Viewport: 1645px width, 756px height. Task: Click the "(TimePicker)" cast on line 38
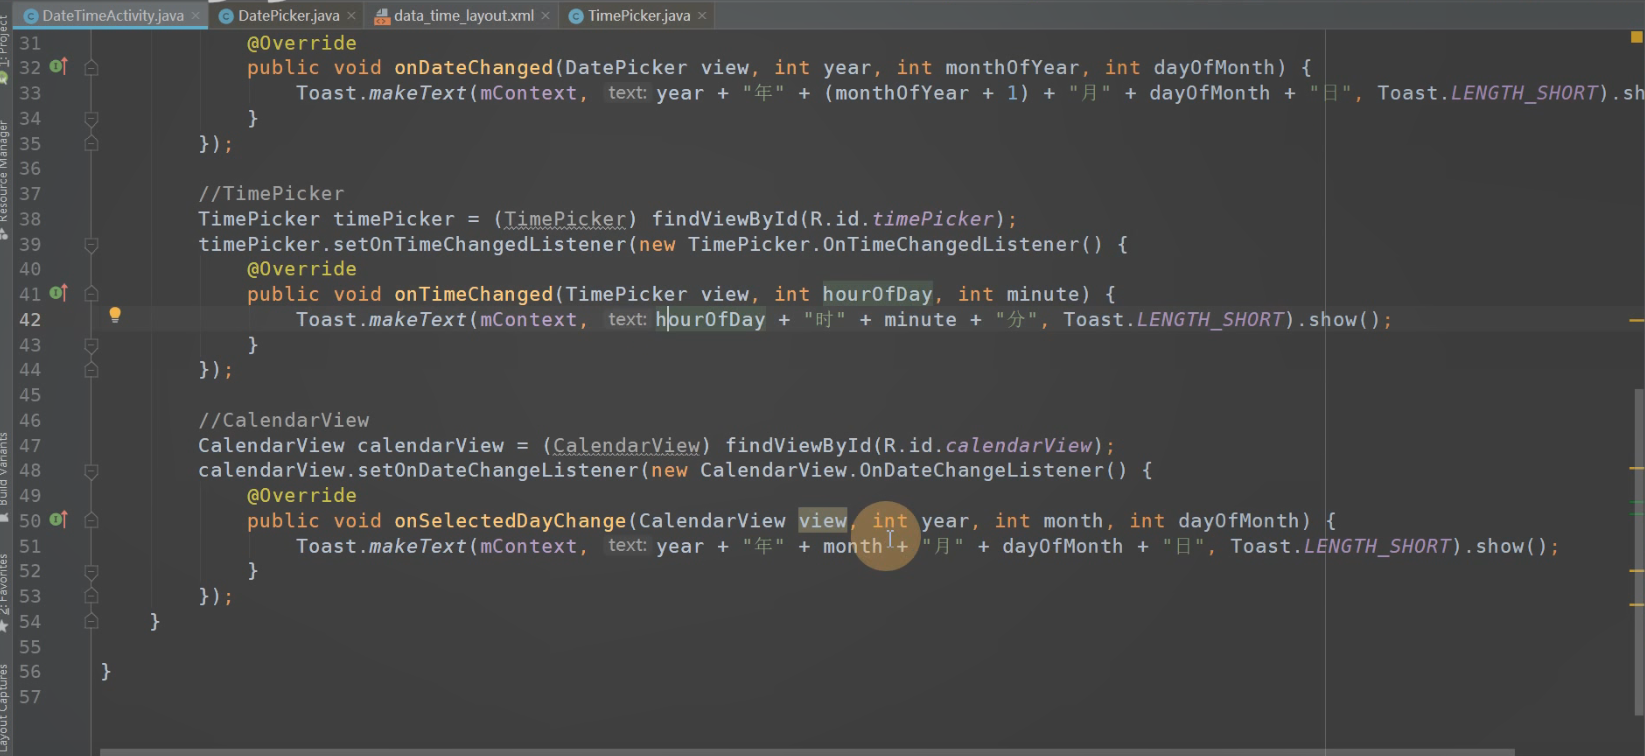pos(565,219)
